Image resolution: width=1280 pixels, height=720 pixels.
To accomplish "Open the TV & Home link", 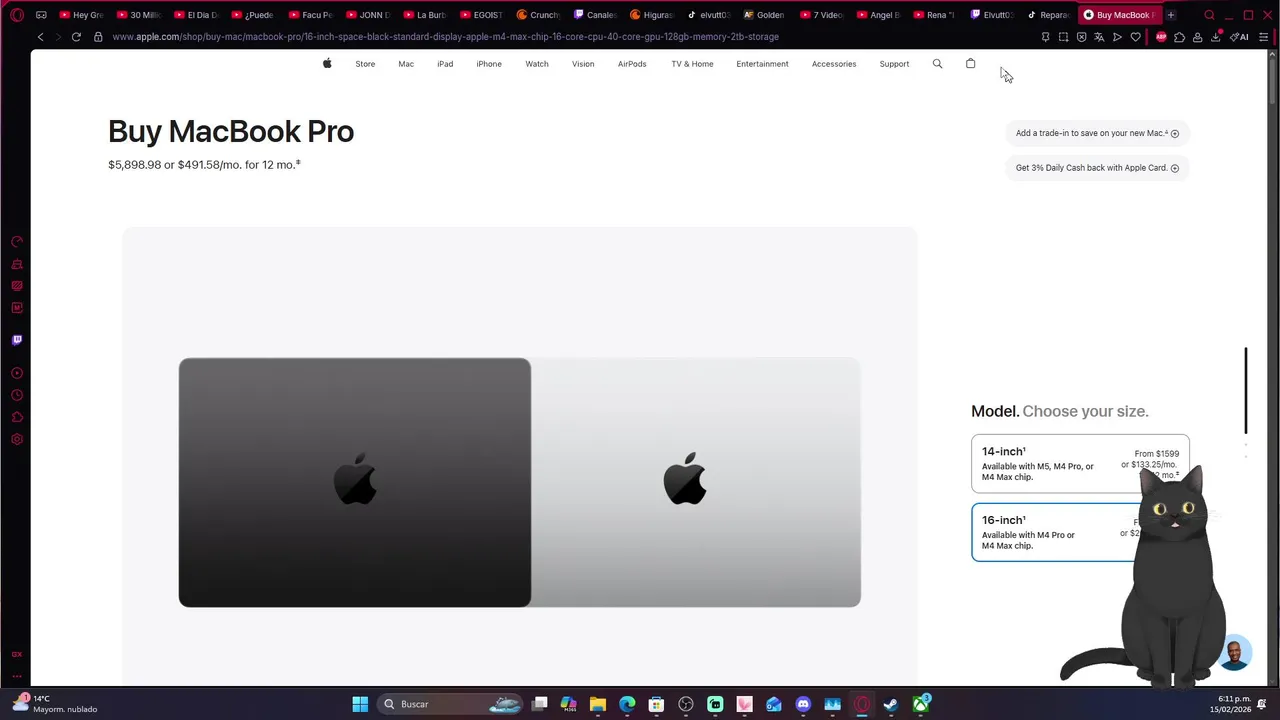I will pyautogui.click(x=692, y=64).
